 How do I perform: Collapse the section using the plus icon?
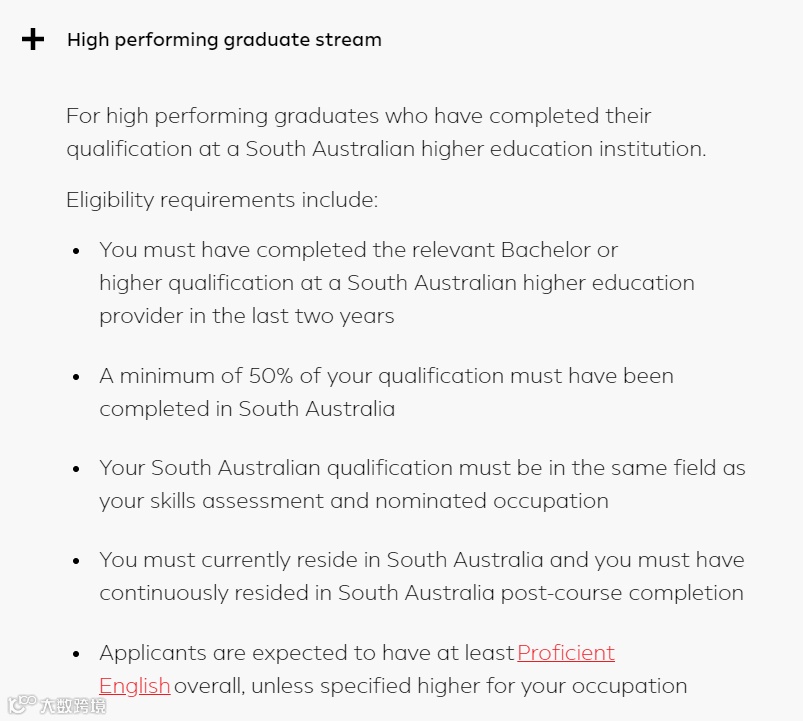point(33,40)
